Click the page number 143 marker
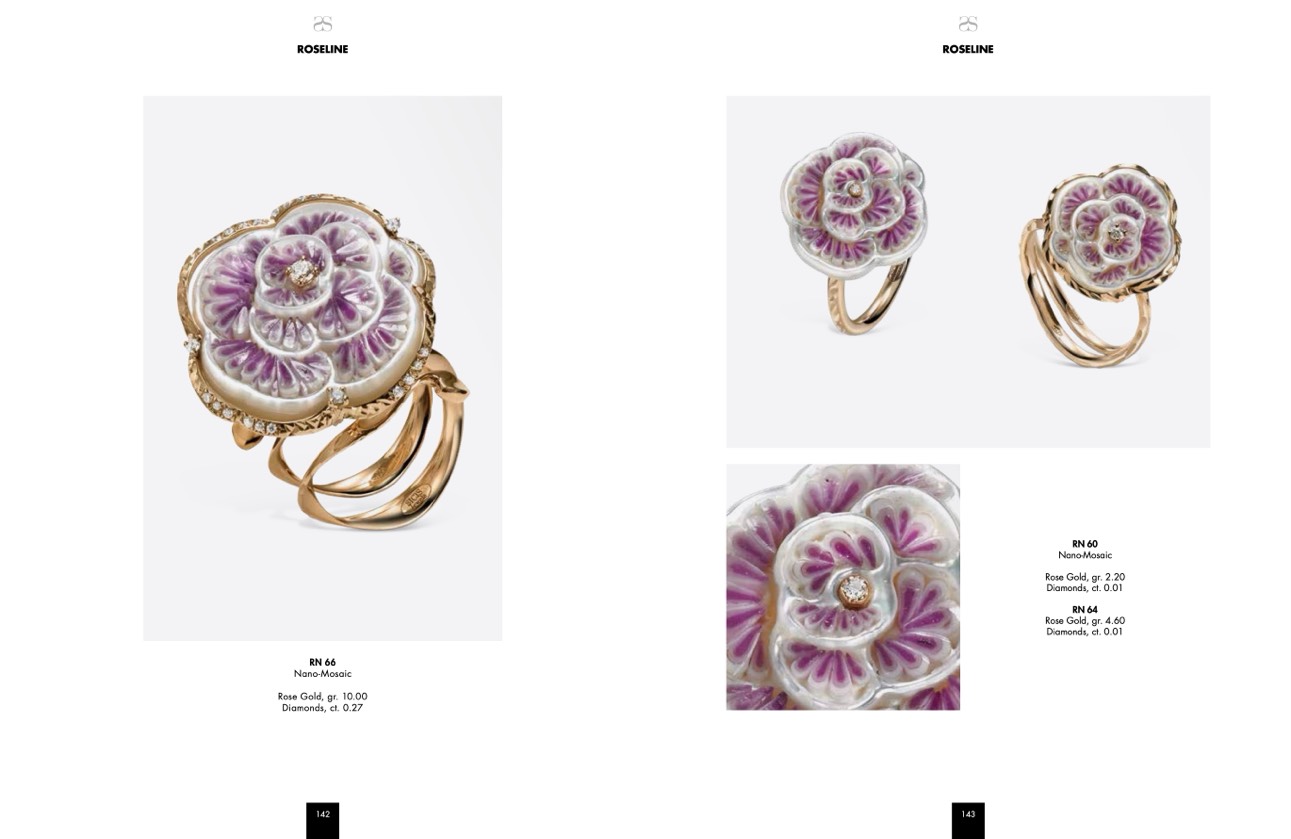Screen dimensions: 1291x839 pos(968,820)
